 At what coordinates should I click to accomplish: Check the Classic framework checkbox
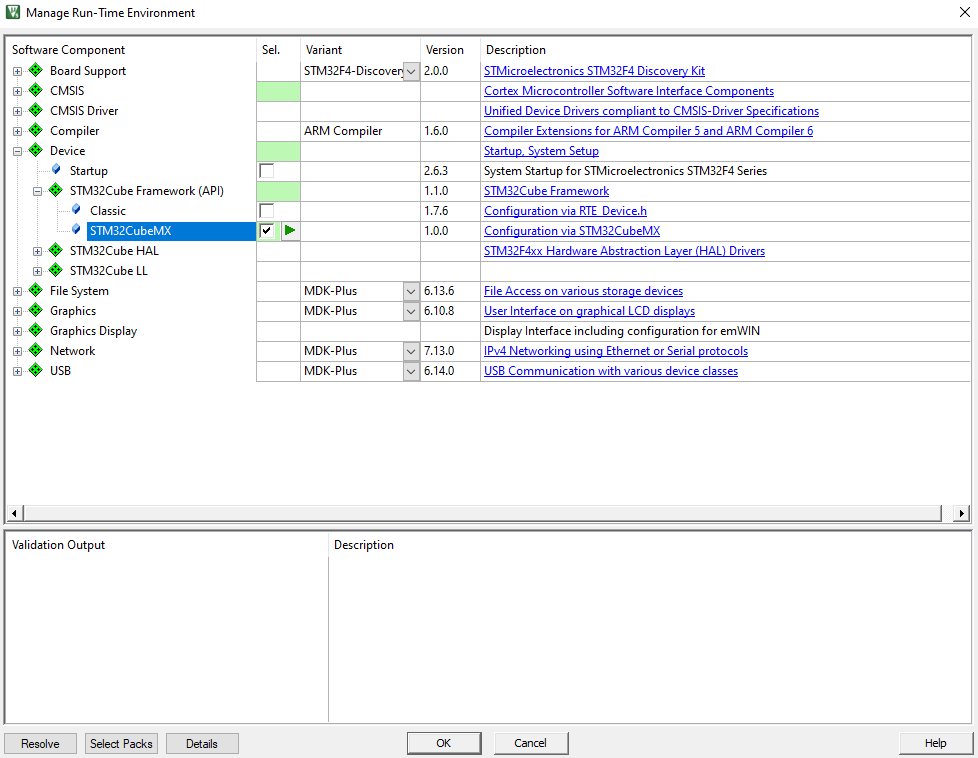(266, 210)
